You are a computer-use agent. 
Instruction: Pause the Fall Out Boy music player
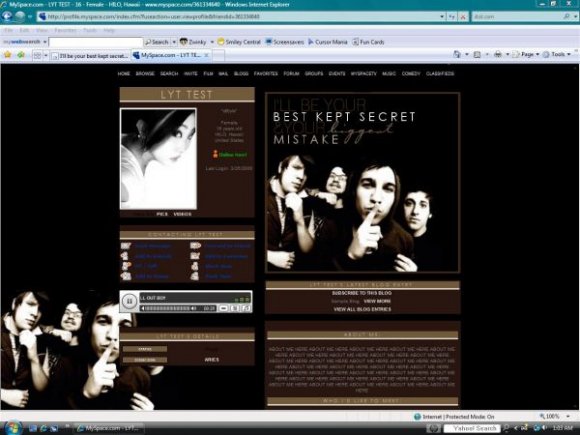point(129,301)
